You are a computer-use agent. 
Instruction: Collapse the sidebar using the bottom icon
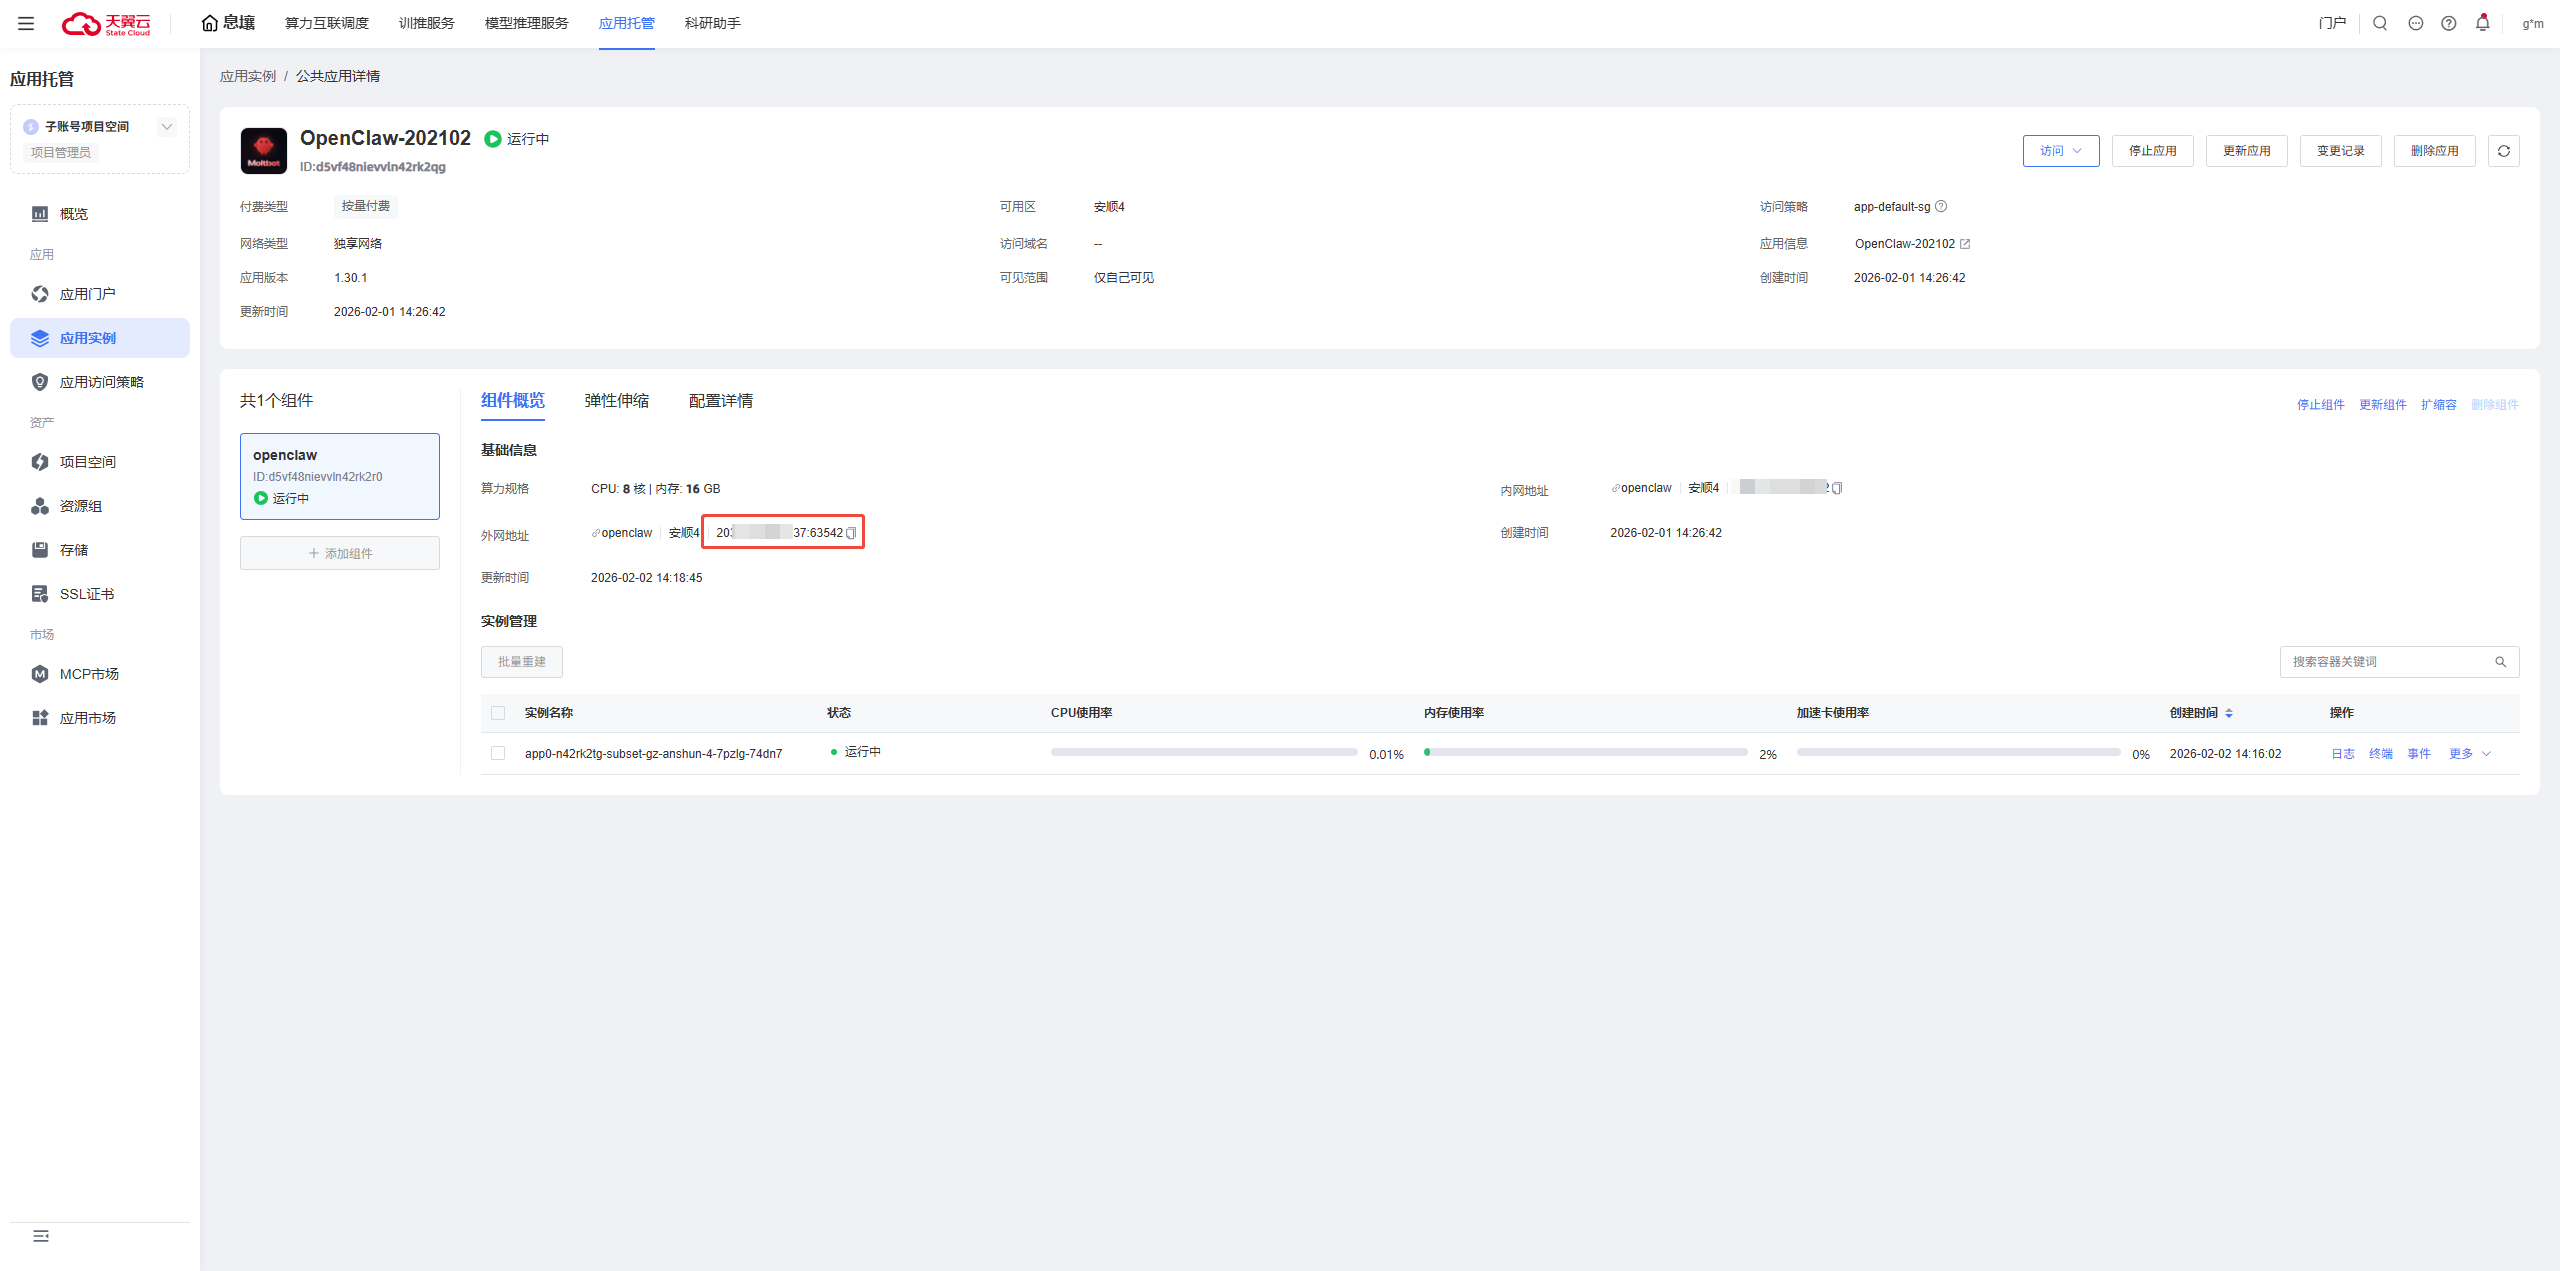click(x=41, y=1236)
